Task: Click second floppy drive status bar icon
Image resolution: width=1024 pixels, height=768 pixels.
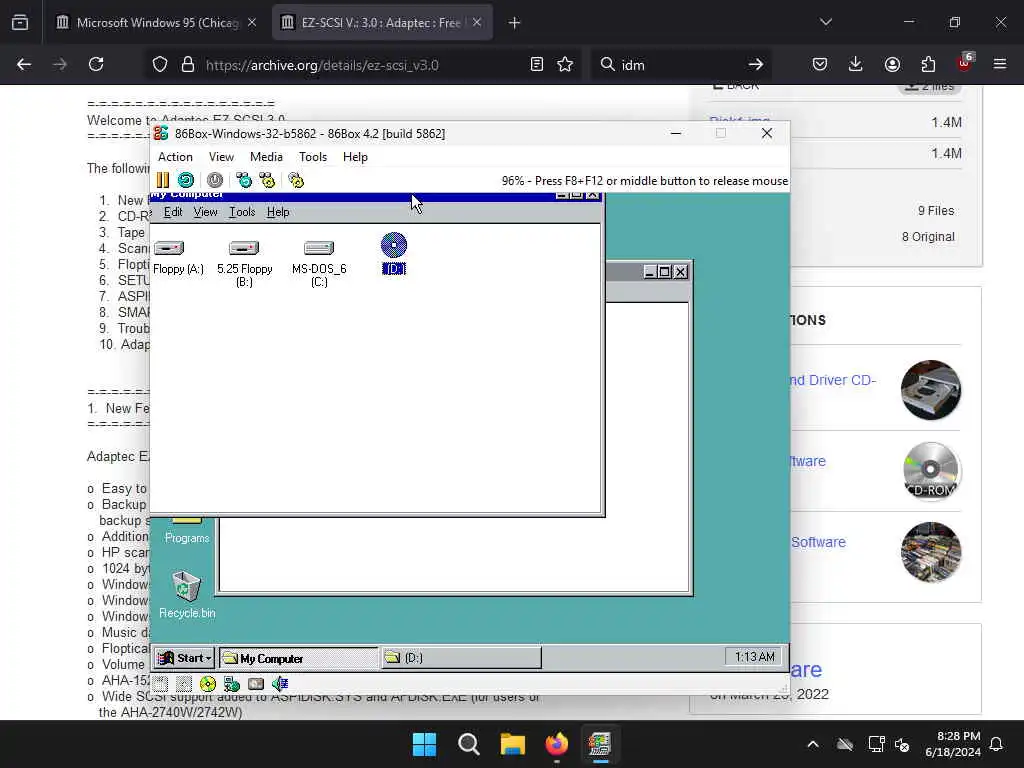Action: (x=184, y=684)
